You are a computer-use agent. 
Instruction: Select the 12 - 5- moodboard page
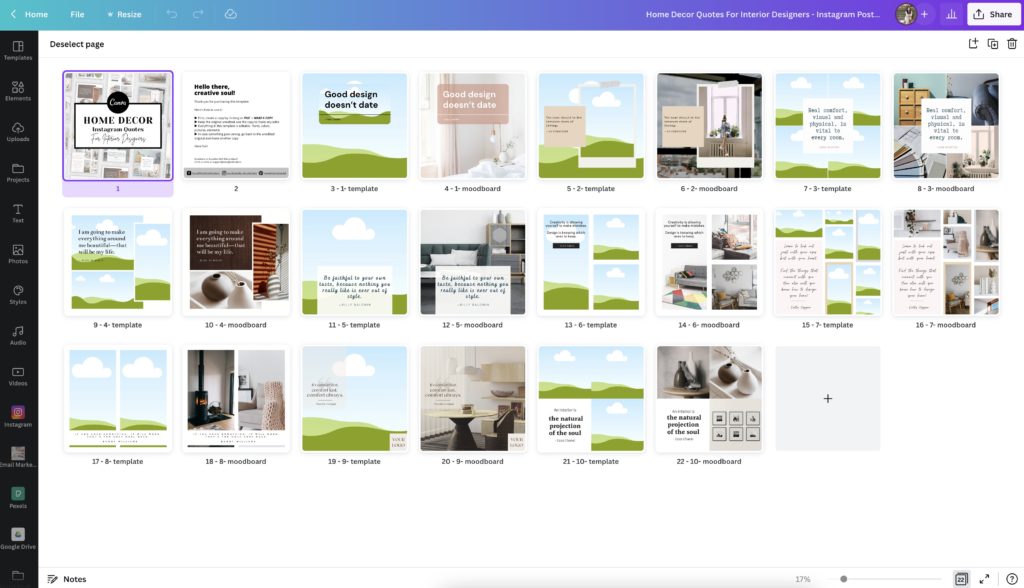click(472, 262)
